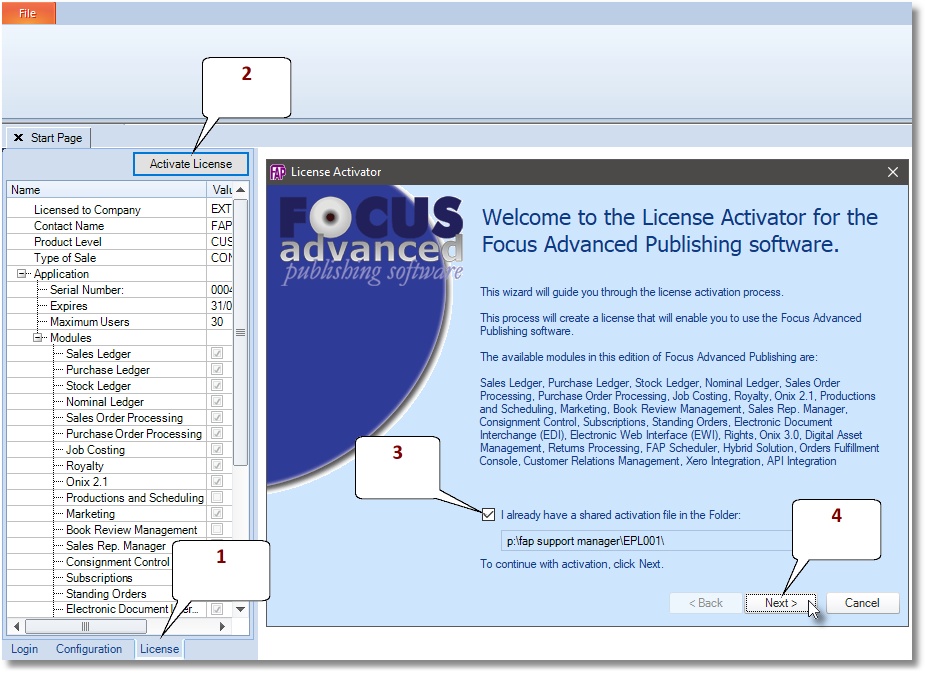926x674 pixels.
Task: Close the License Activator dialog
Action: click(x=892, y=172)
